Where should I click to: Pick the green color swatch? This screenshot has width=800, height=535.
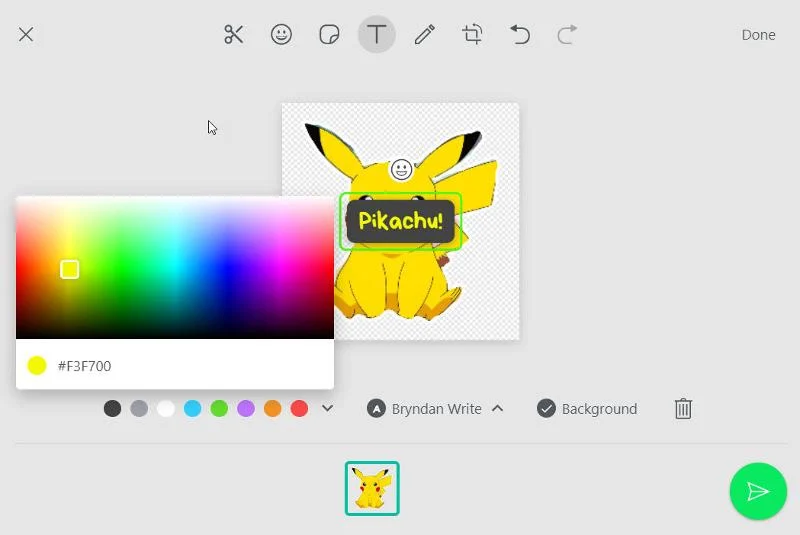(x=219, y=409)
